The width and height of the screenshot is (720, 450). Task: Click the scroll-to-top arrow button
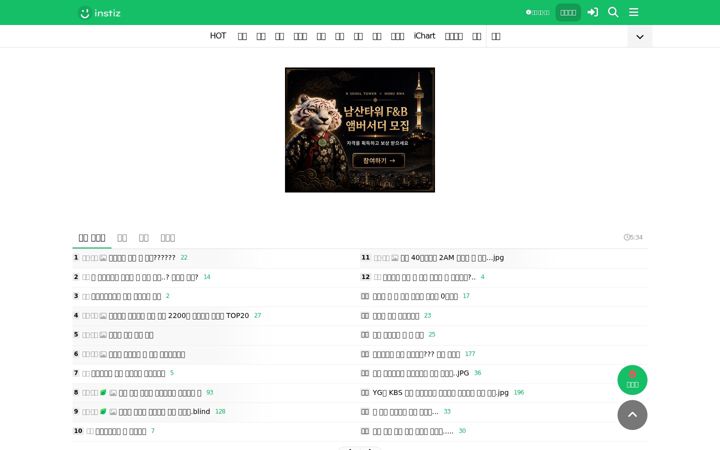pos(632,415)
